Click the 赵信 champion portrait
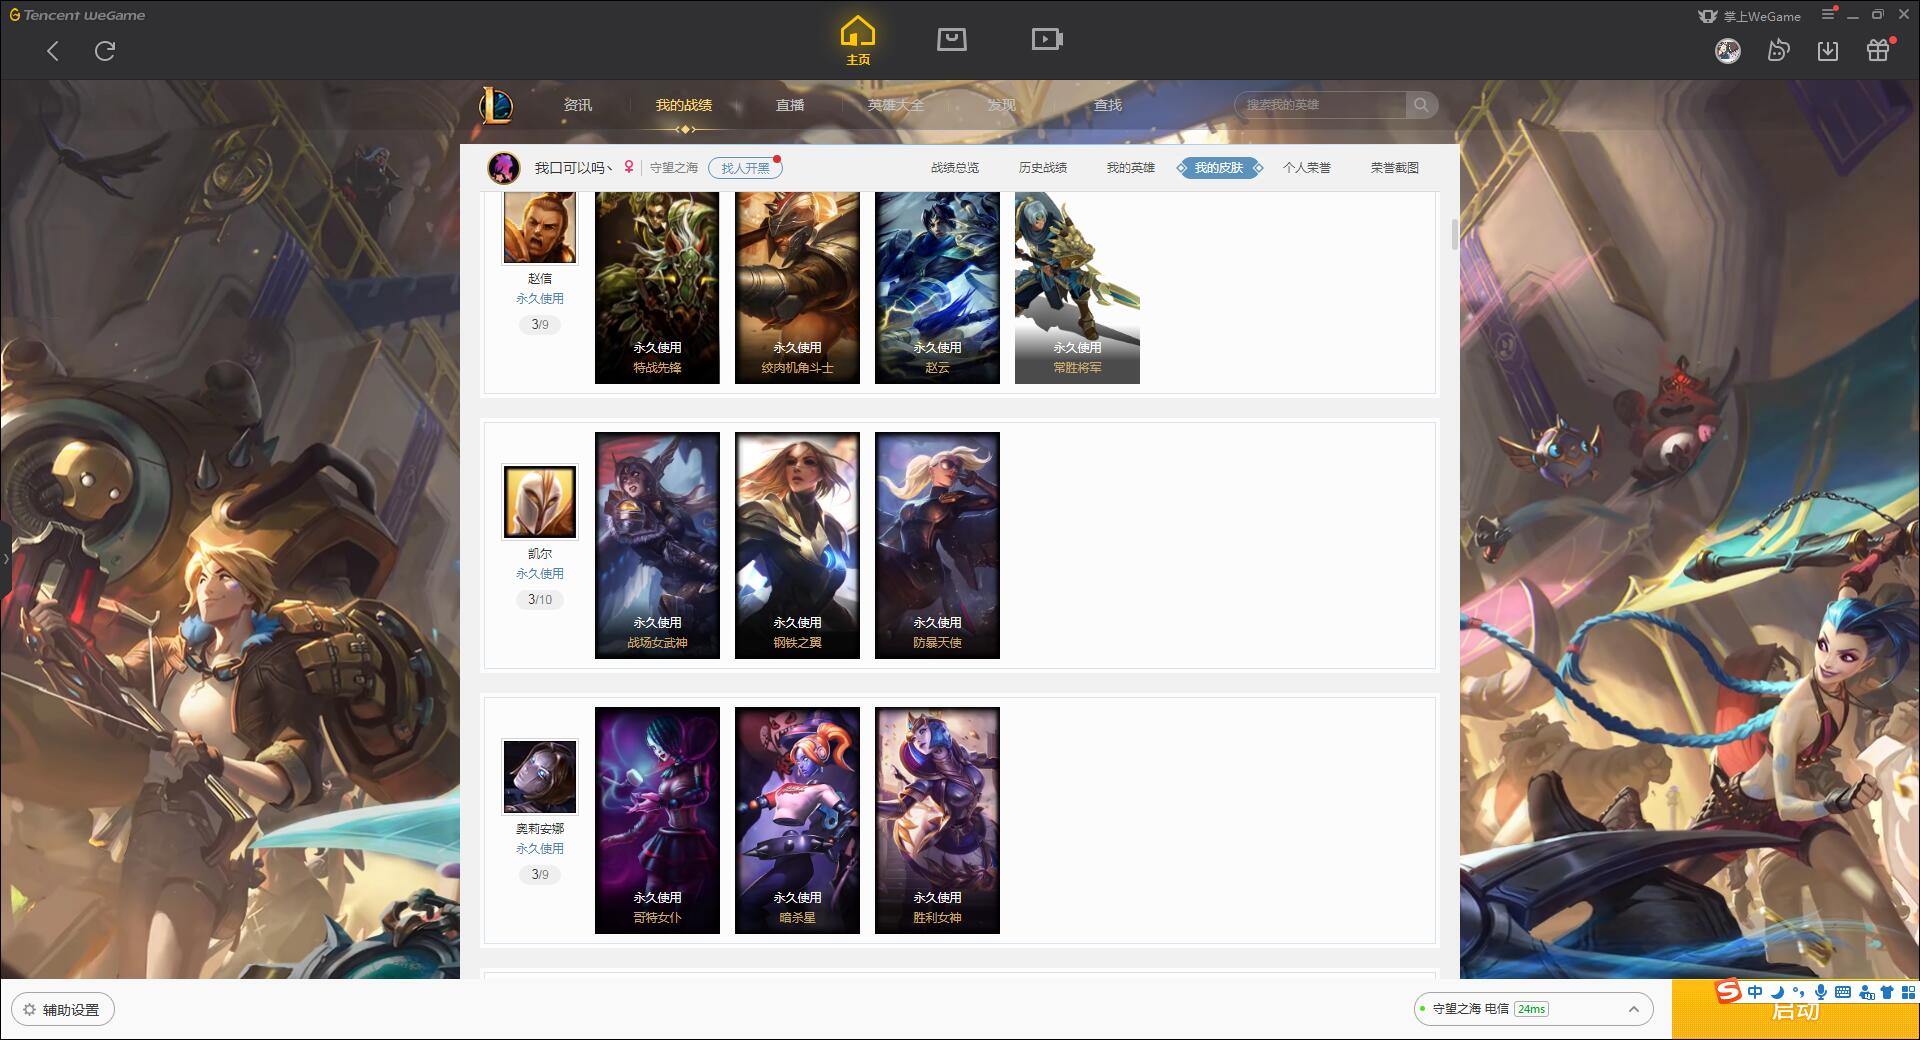1920x1040 pixels. (x=540, y=228)
